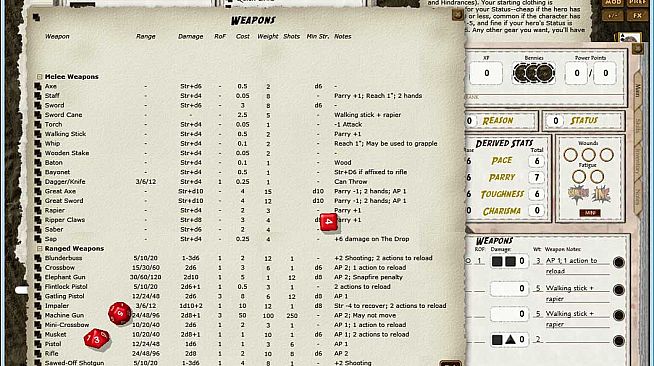Click the Parry total field
654x366 pixels.
(x=537, y=178)
